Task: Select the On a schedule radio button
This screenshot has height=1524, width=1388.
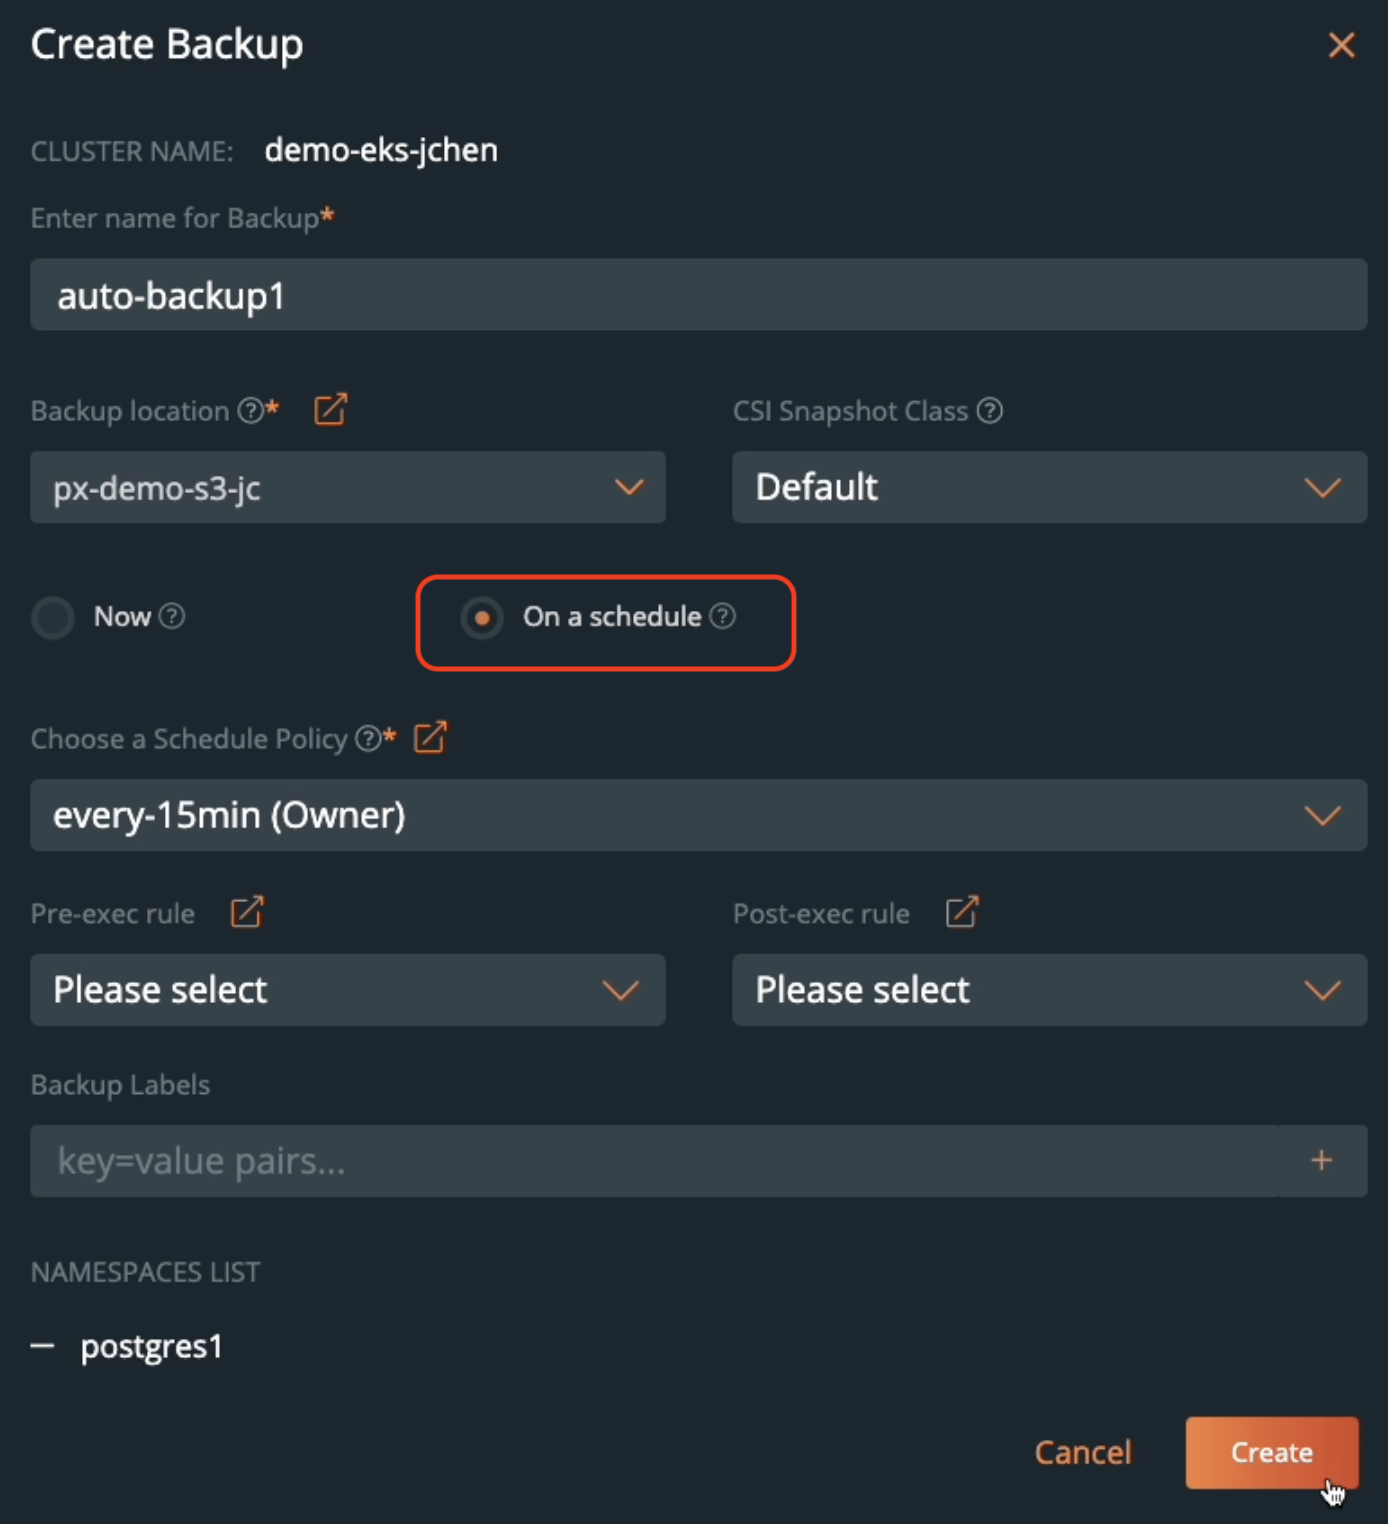Action: click(482, 618)
